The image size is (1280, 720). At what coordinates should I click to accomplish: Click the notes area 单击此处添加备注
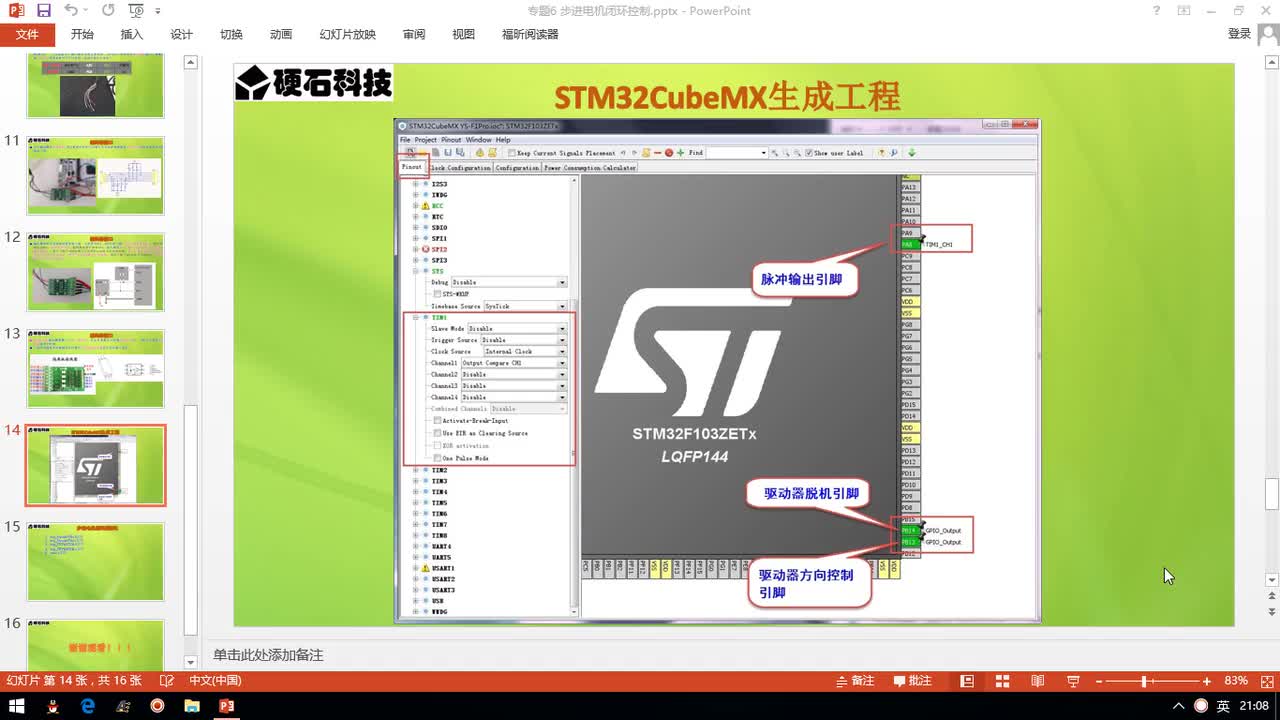[x=268, y=655]
